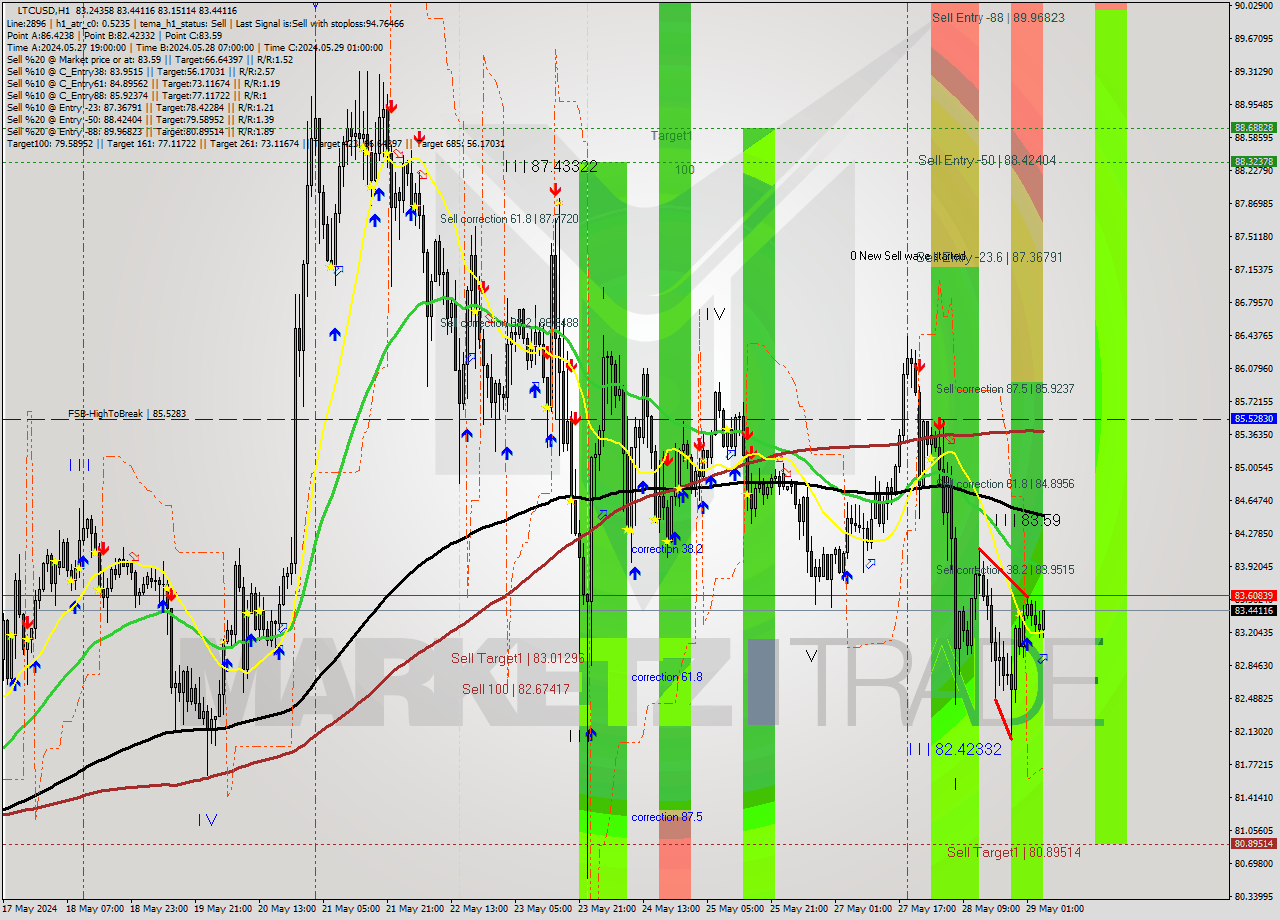Select the Sell Entry -88 | 89.96823 label

(998, 18)
